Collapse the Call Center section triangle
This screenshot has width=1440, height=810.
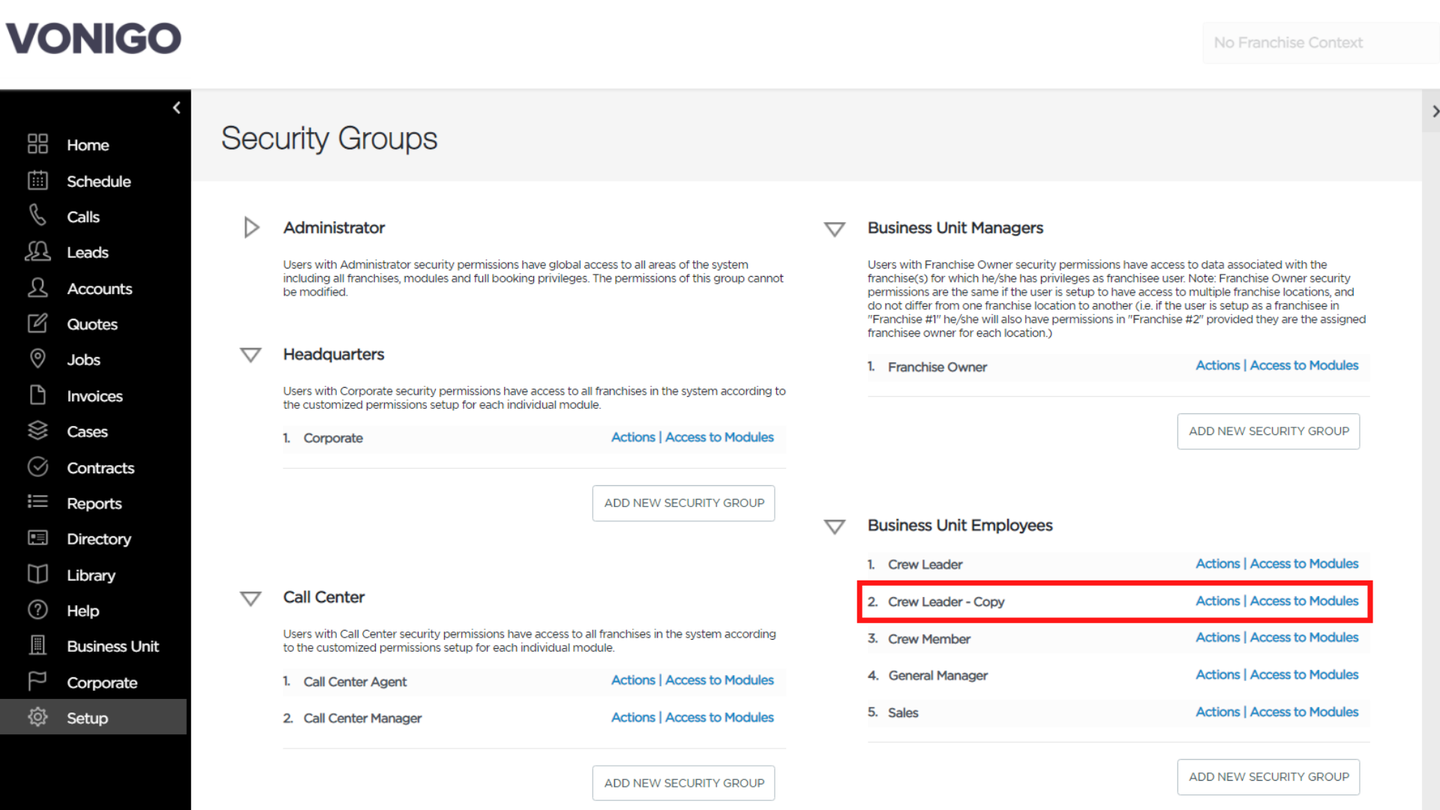(251, 598)
